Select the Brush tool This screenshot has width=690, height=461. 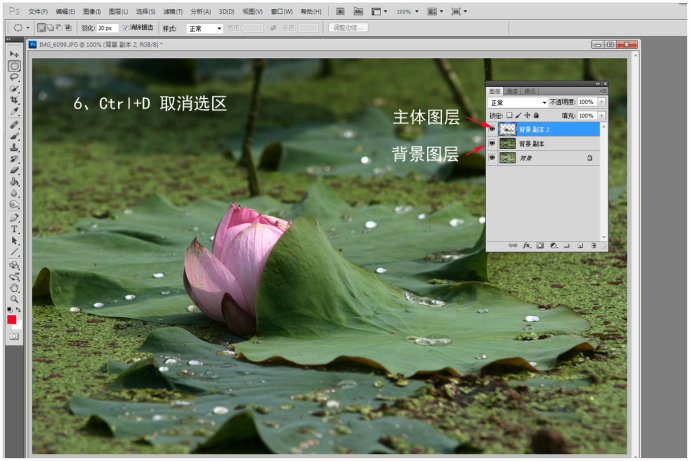[14, 136]
